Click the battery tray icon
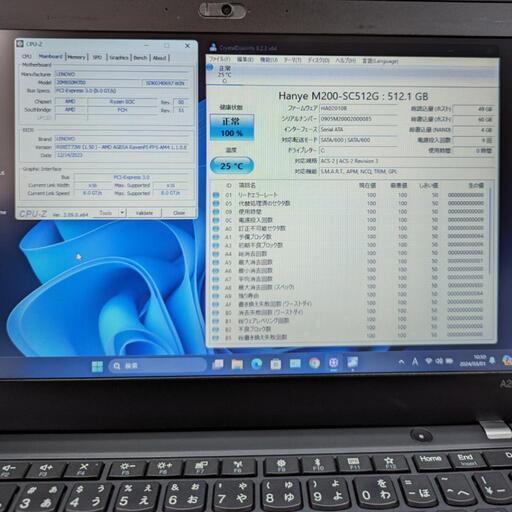This screenshot has width=512, height=512. [x=449, y=361]
